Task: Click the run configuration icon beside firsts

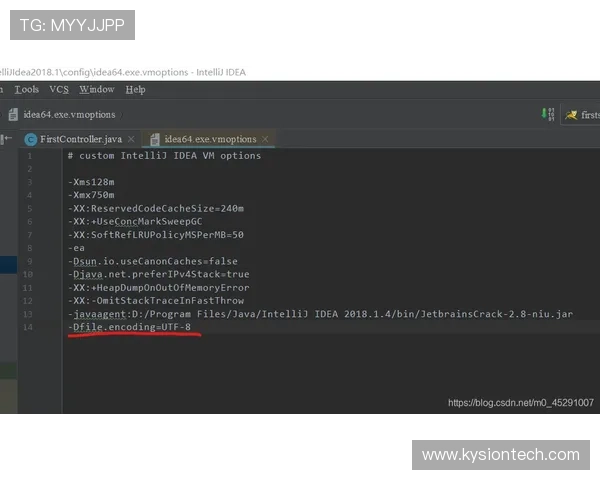Action: [571, 115]
